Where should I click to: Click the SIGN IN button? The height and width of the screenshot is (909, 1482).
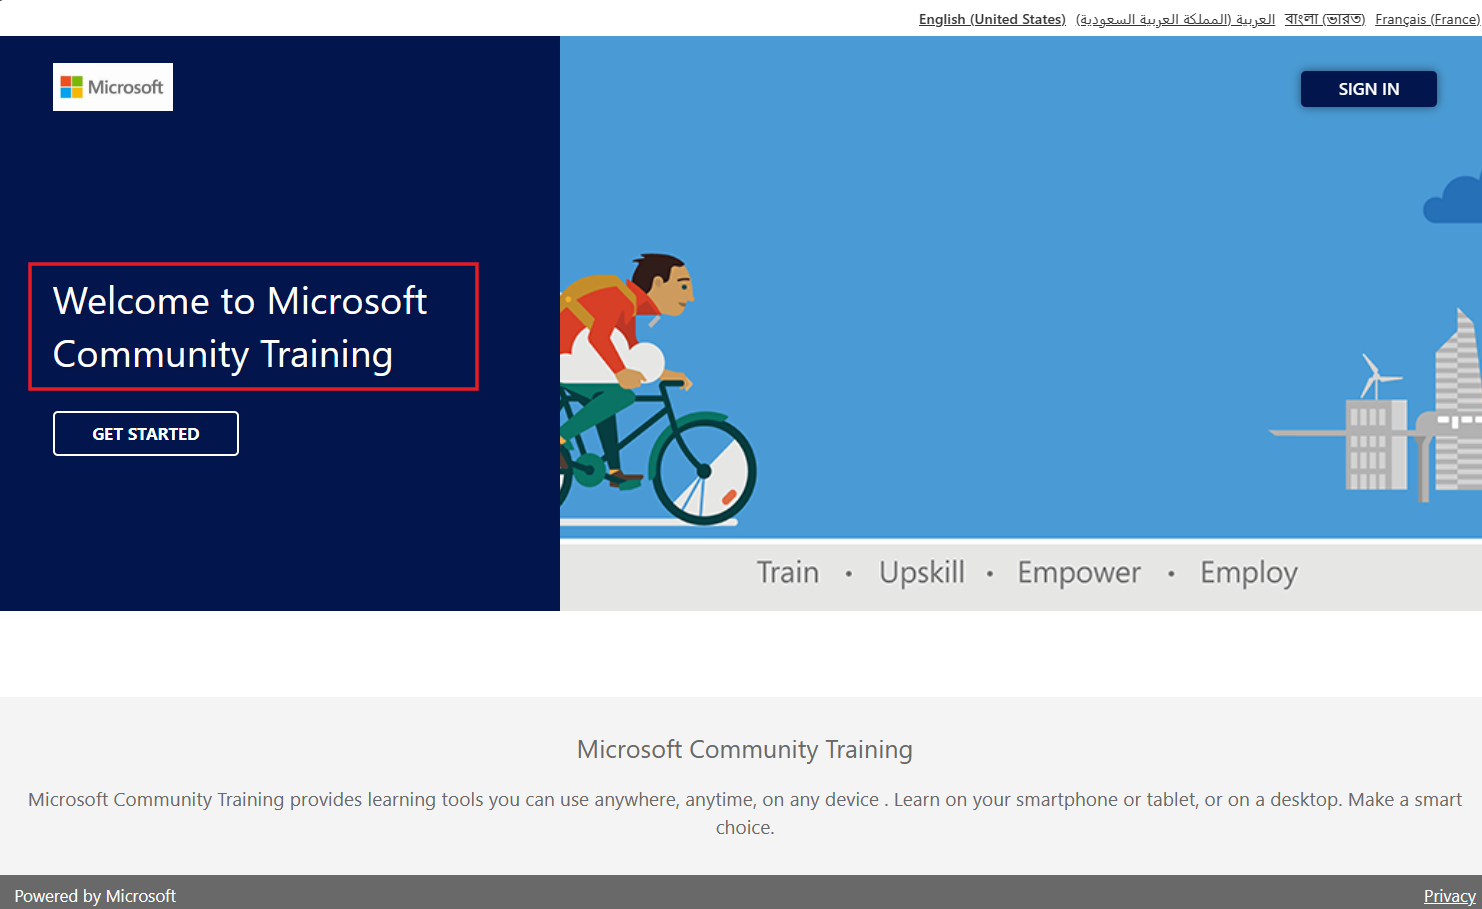1368,89
